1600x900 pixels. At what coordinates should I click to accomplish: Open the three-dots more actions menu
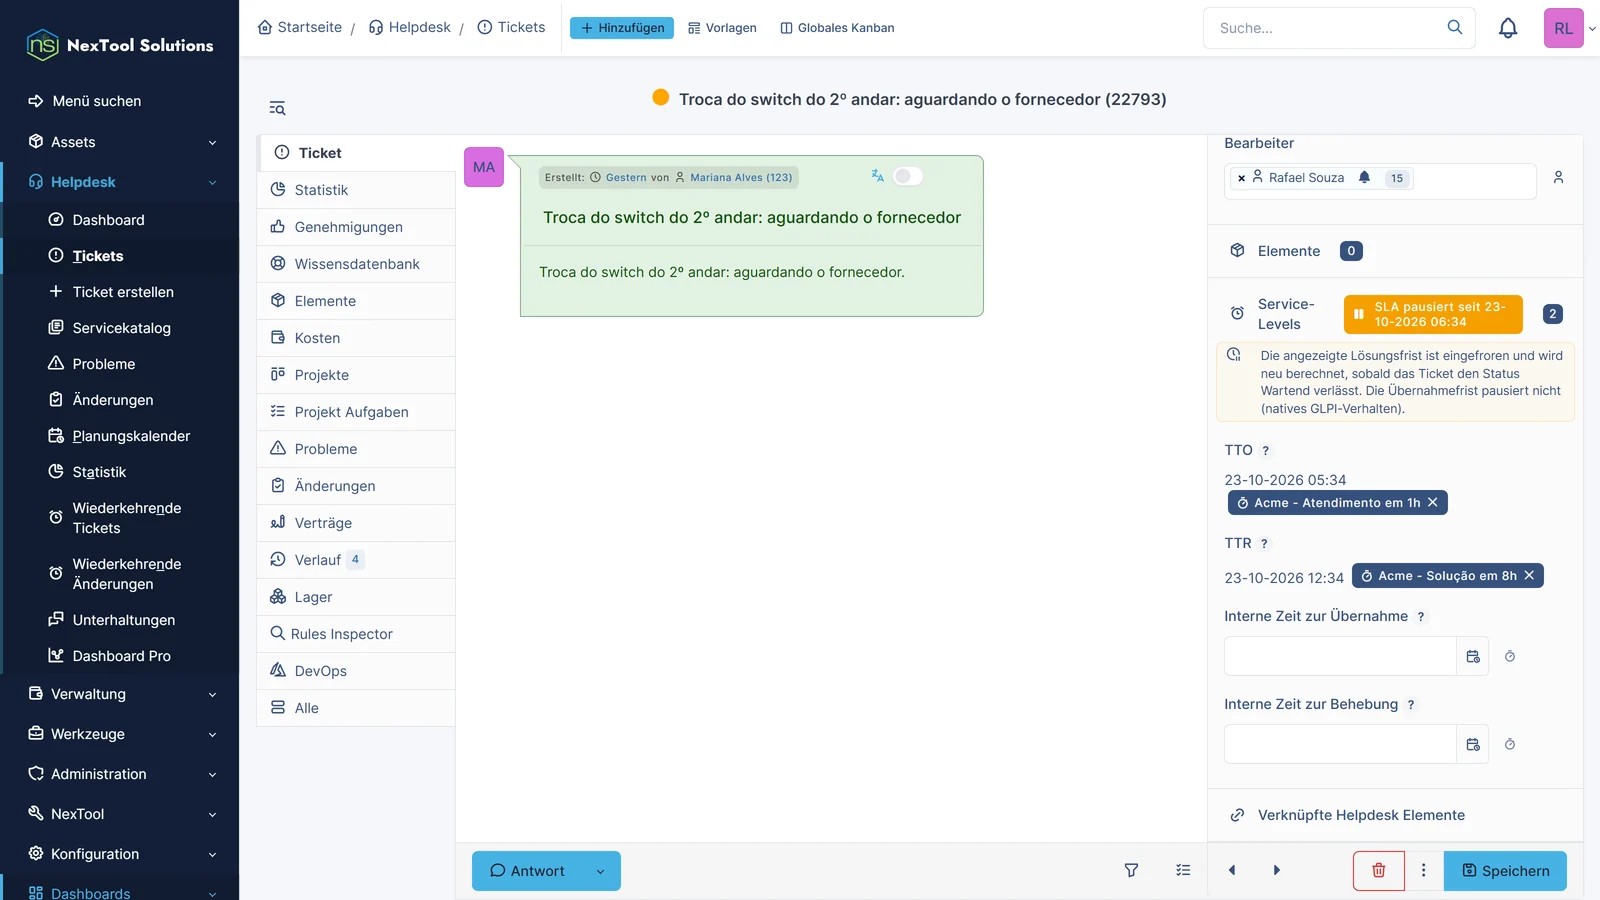pyautogui.click(x=1424, y=871)
